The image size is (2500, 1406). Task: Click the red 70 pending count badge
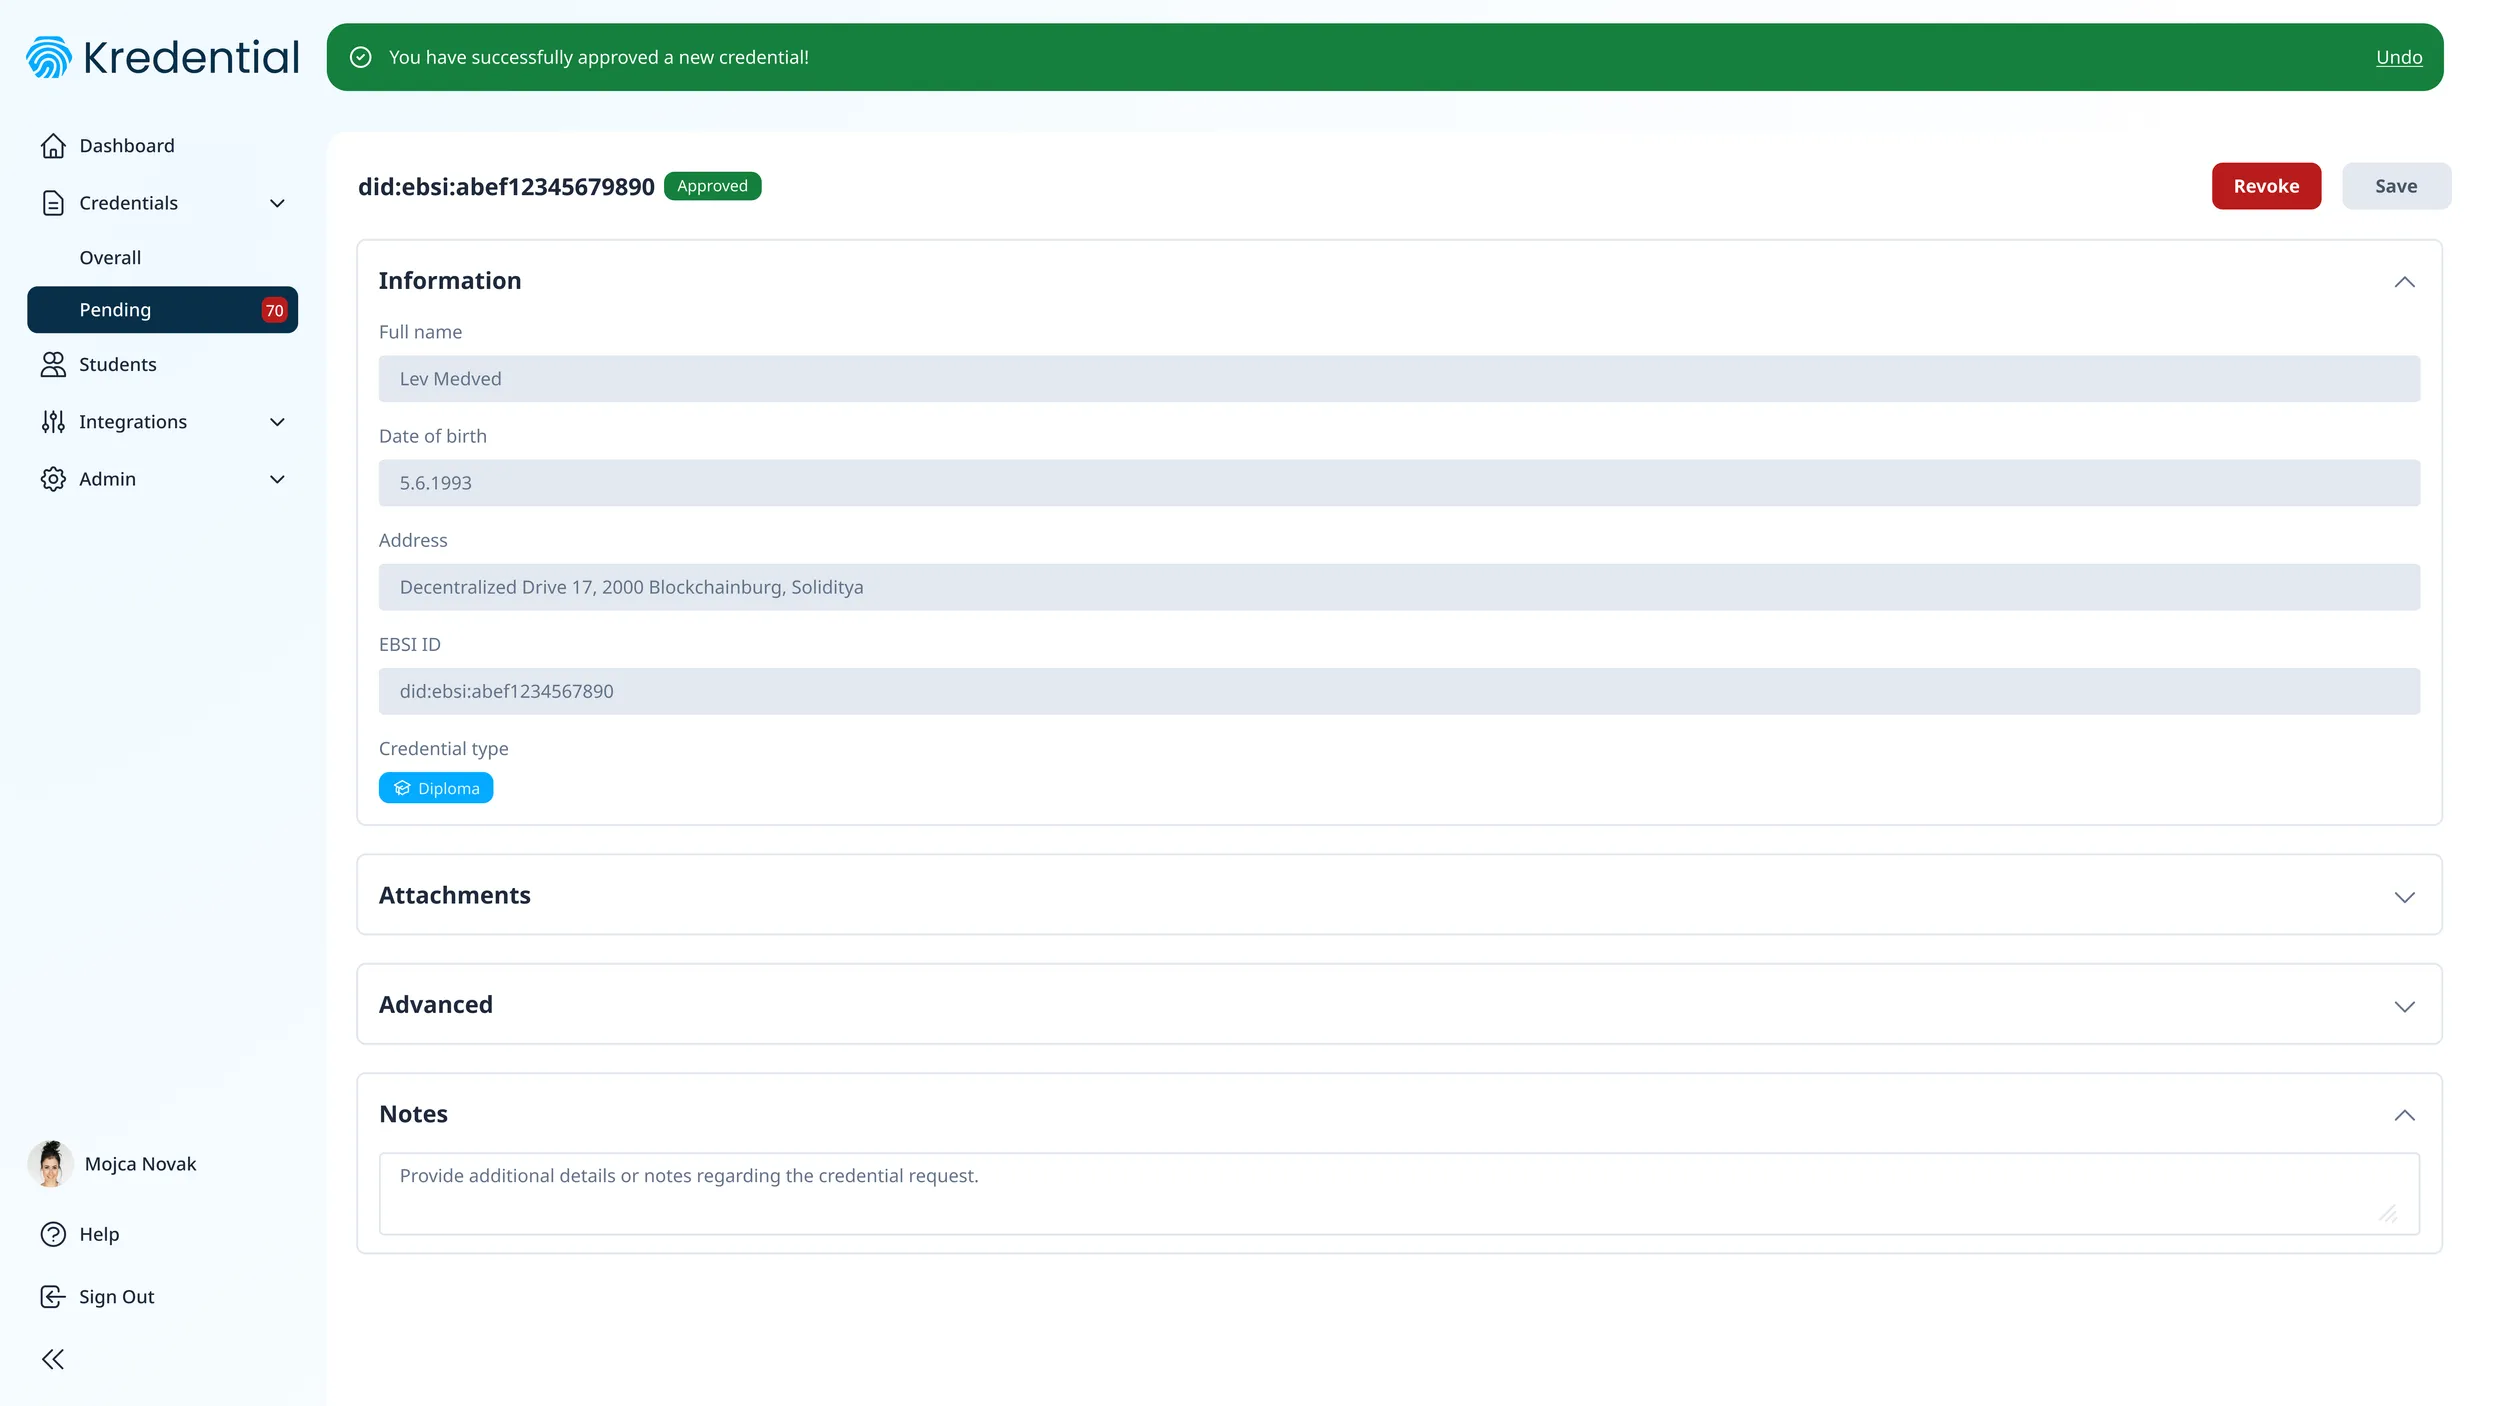[x=274, y=310]
